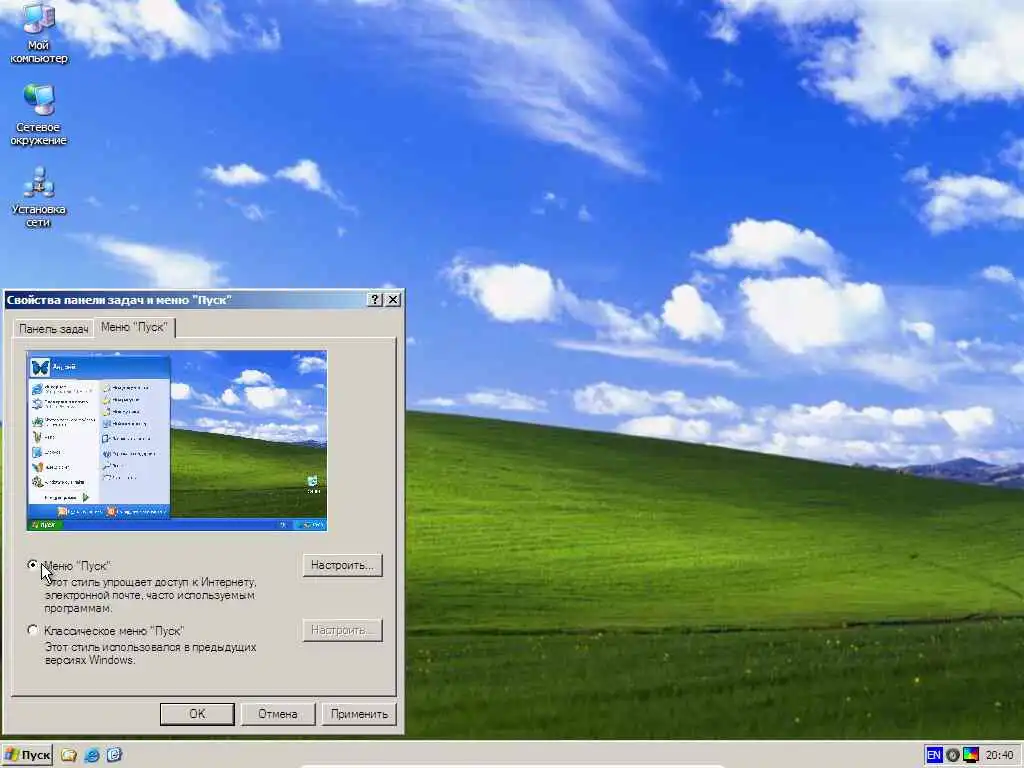Click the third Quick Launch icon

click(114, 755)
